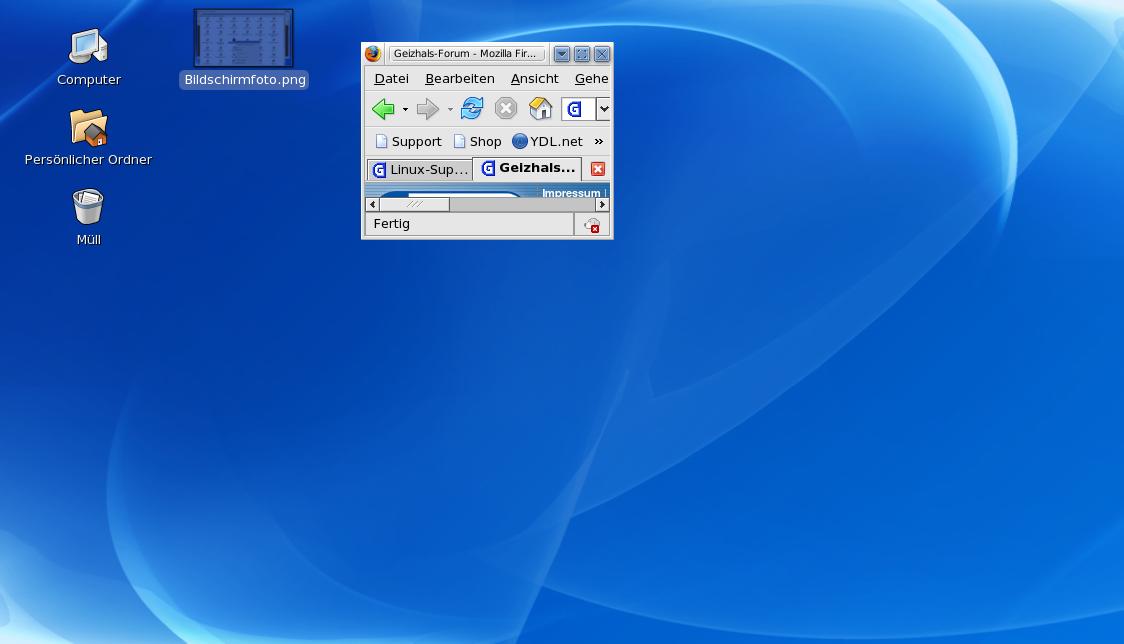Image resolution: width=1124 pixels, height=644 pixels.
Task: Open the Forward history dropdown arrow
Action: pyautogui.click(x=450, y=110)
